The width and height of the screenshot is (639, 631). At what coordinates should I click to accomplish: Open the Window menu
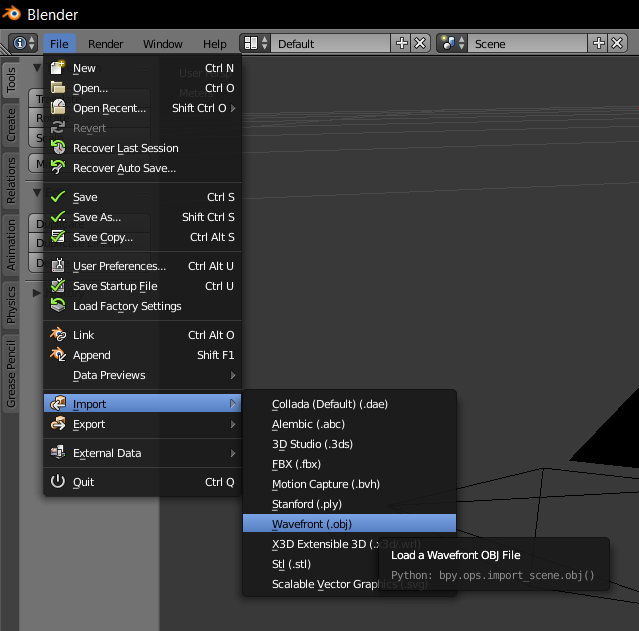click(163, 44)
